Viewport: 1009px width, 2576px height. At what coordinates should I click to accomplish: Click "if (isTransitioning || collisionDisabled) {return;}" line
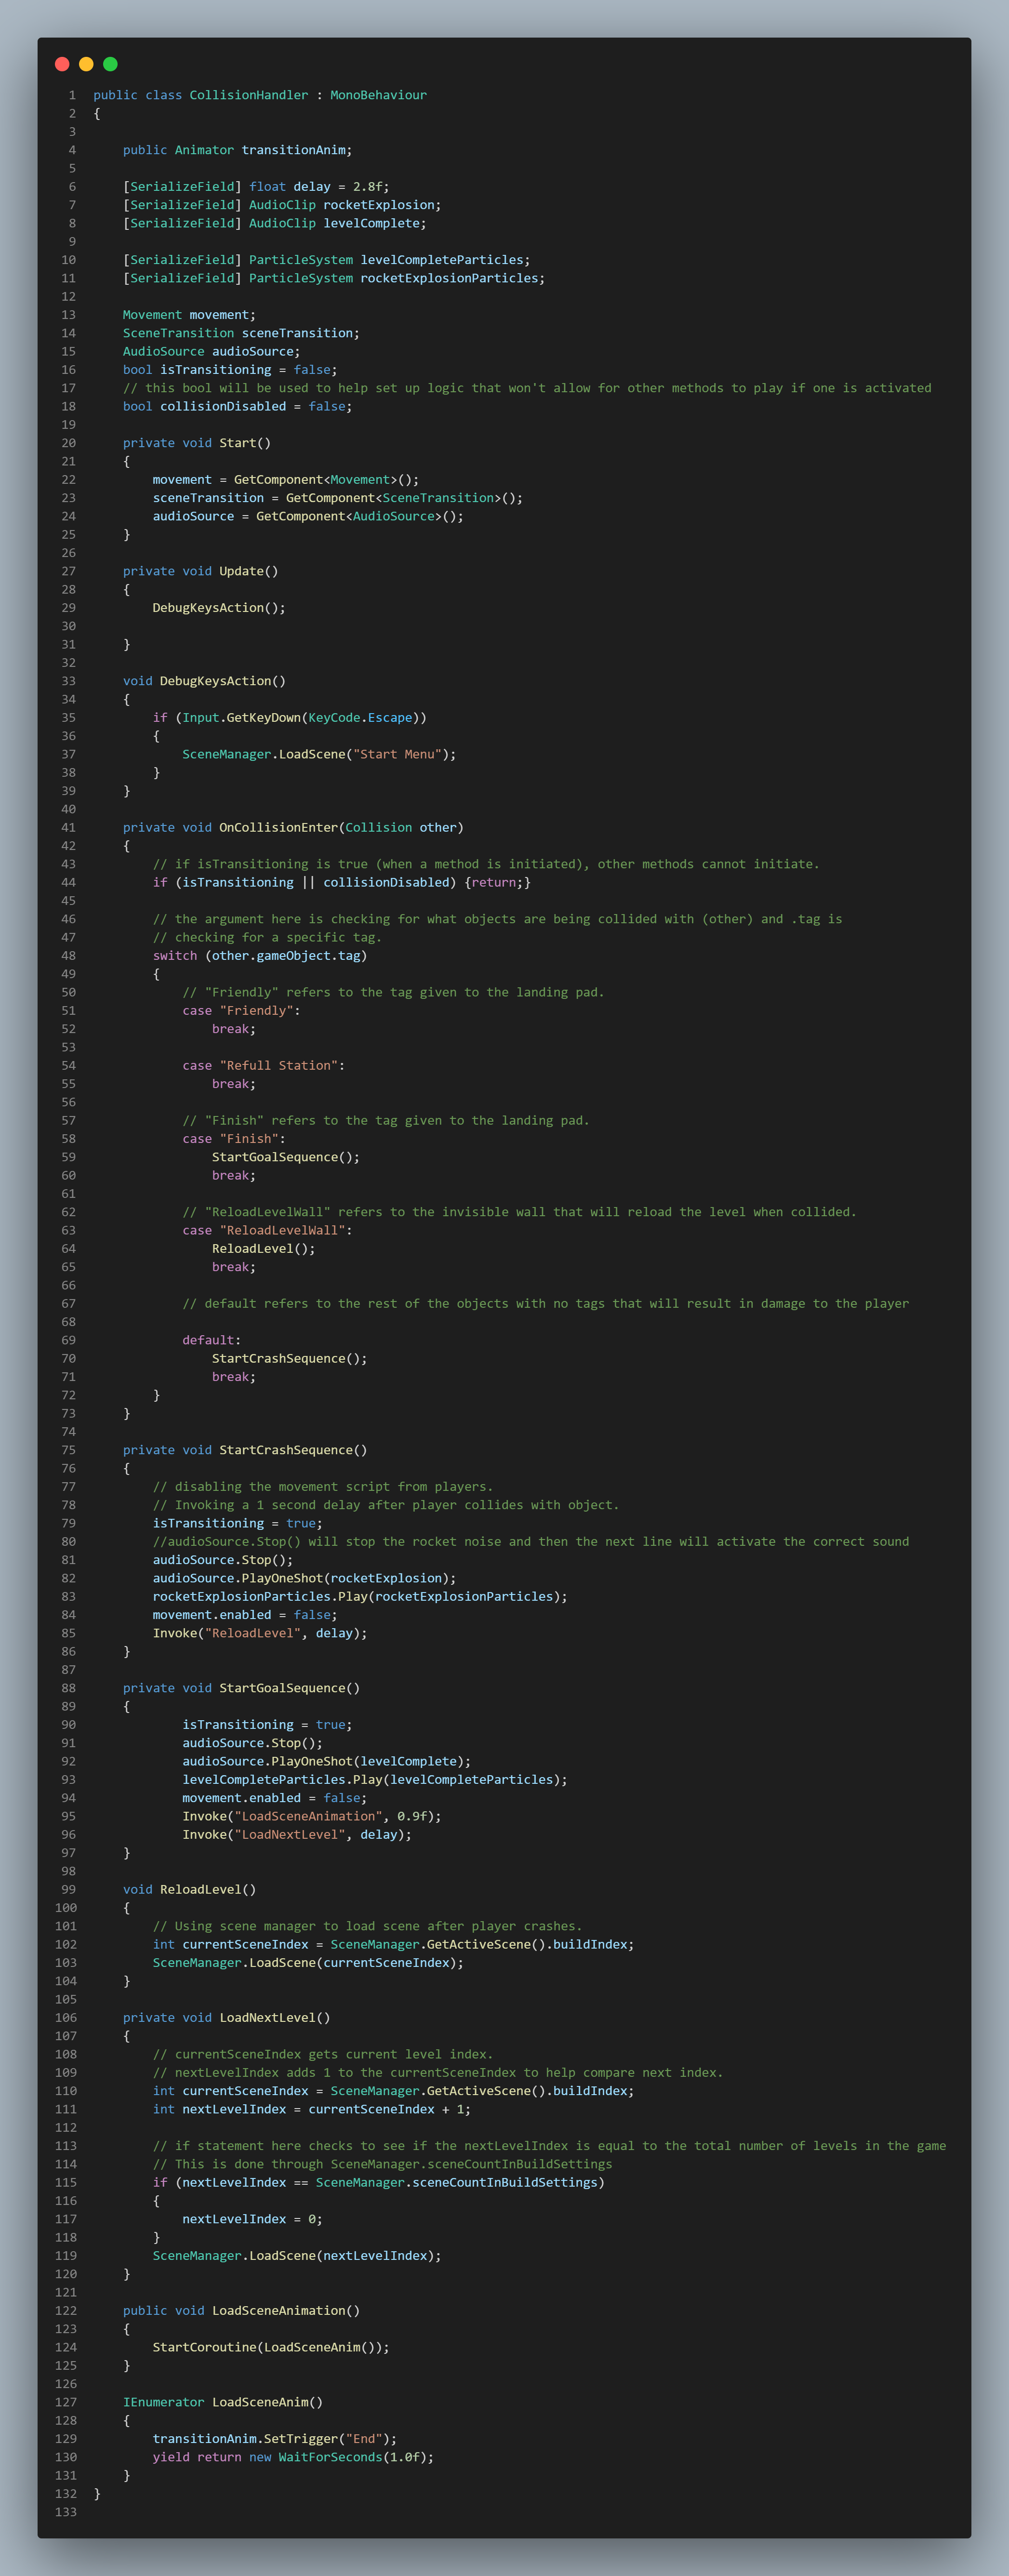click(x=342, y=883)
